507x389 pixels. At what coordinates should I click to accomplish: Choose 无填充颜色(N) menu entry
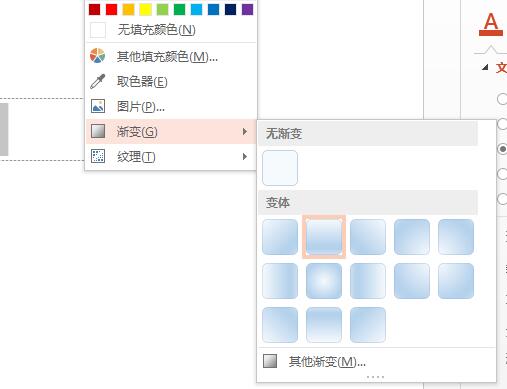(x=171, y=30)
